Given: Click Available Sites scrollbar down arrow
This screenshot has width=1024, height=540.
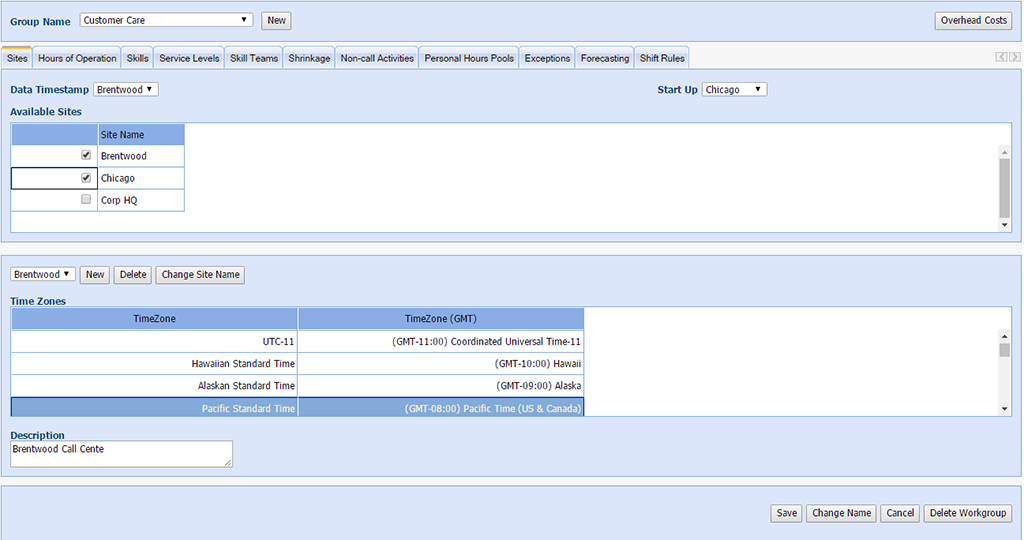Looking at the screenshot, I should click(x=1005, y=226).
